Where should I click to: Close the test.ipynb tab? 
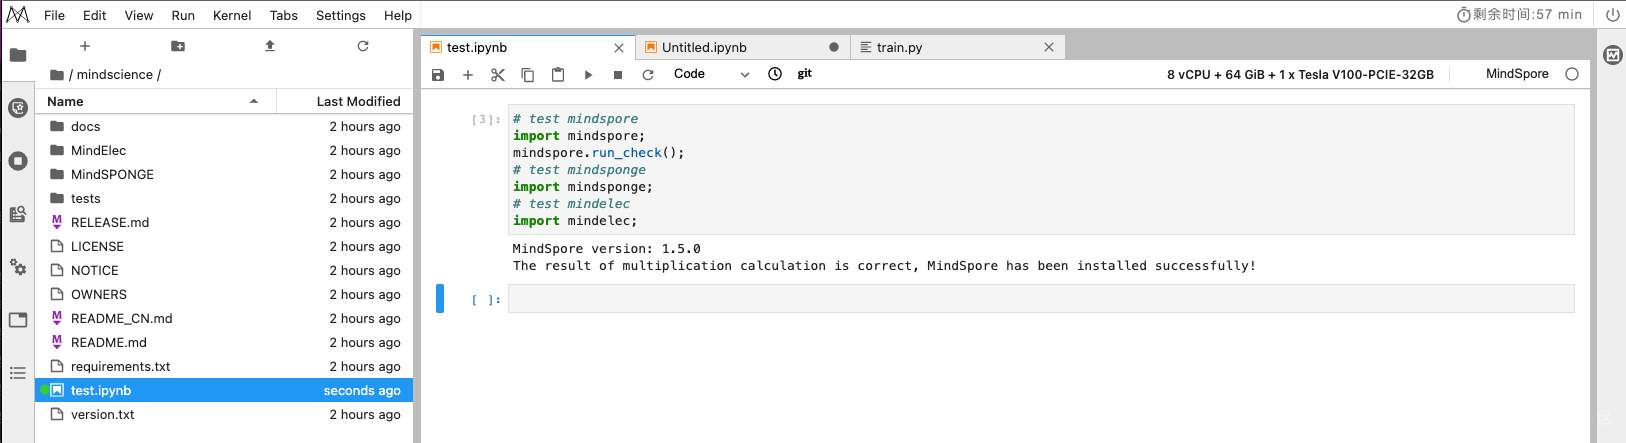[619, 47]
